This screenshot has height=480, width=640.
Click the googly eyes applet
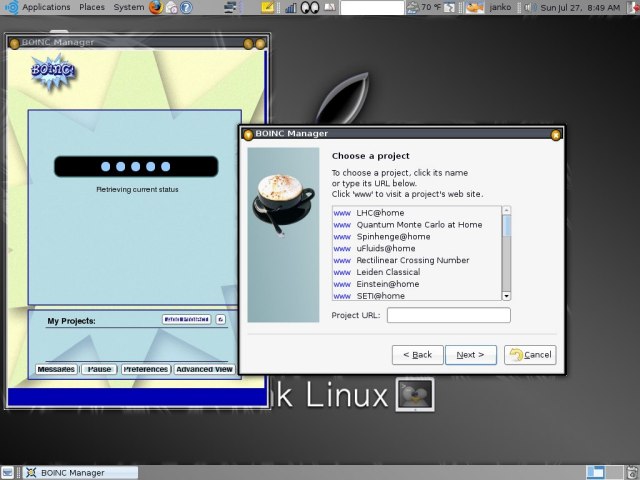[310, 7]
